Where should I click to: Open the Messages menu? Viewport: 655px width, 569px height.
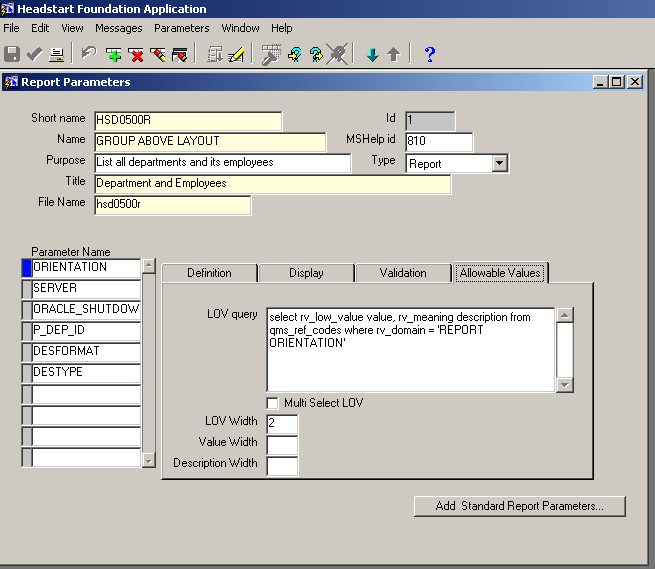coord(118,28)
